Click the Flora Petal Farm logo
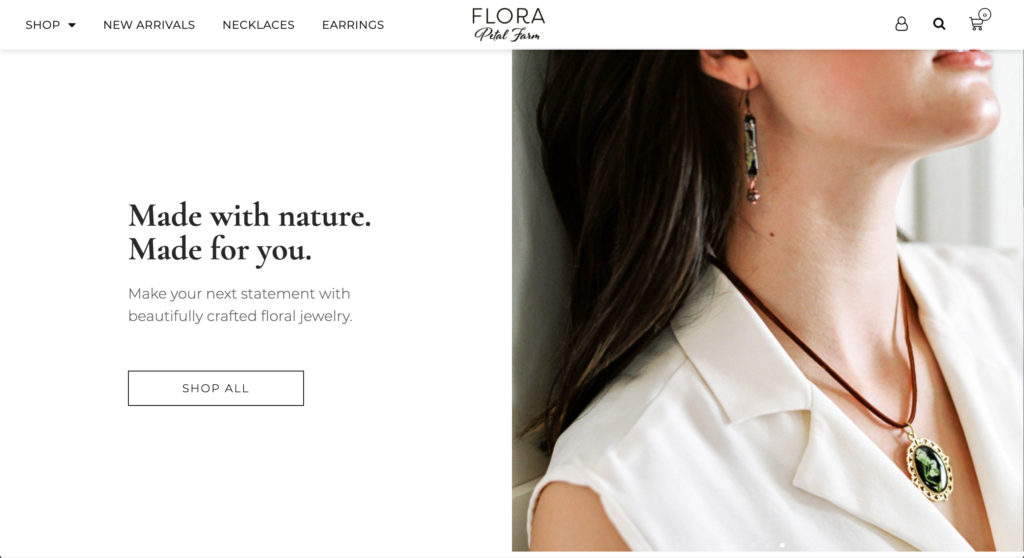Image resolution: width=1024 pixels, height=558 pixels. click(x=508, y=25)
